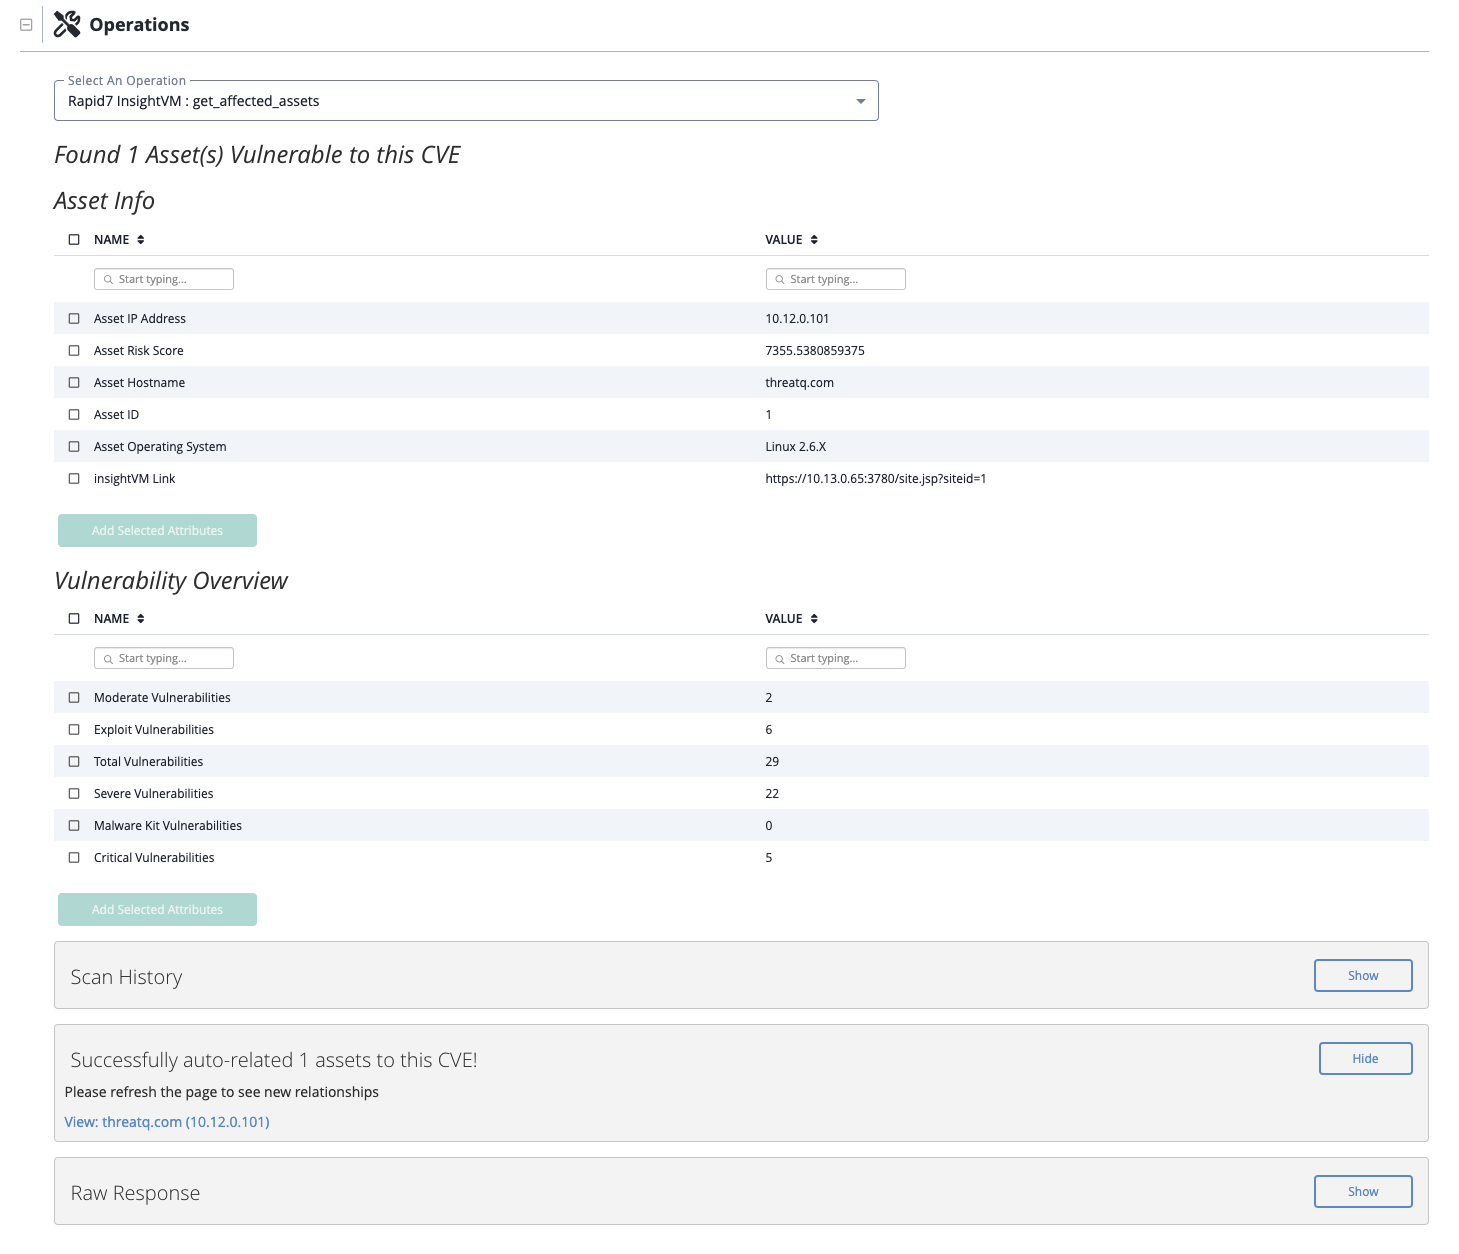Check the Asset ID row
Viewport: 1459px width, 1254px height.
(x=74, y=415)
